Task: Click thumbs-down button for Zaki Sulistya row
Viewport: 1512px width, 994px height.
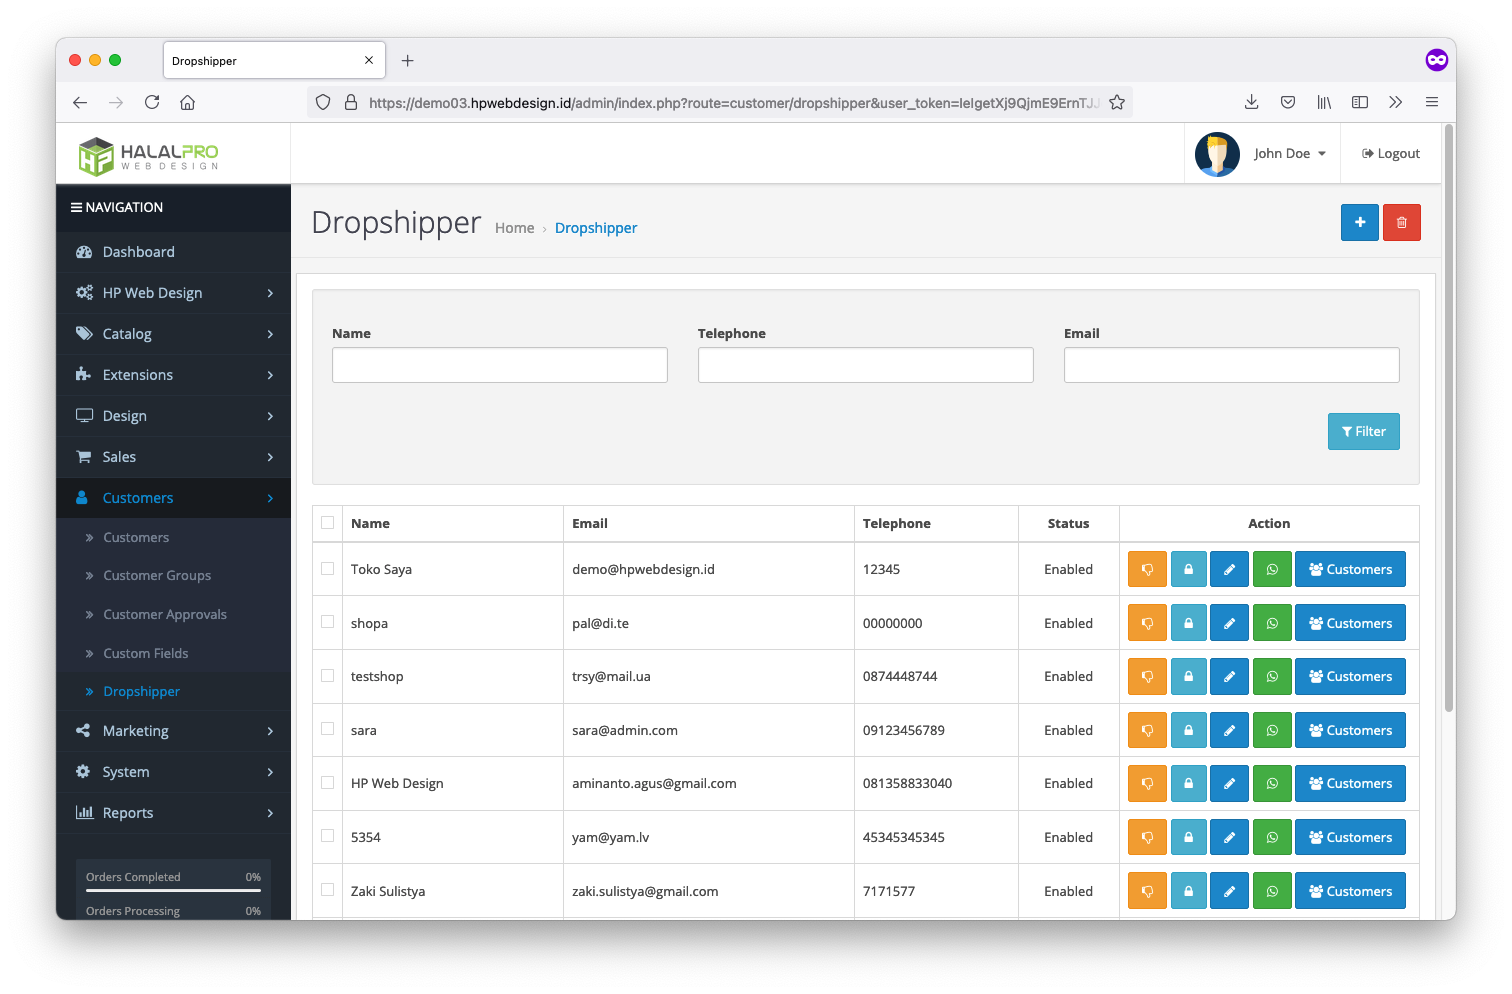Action: (1147, 891)
